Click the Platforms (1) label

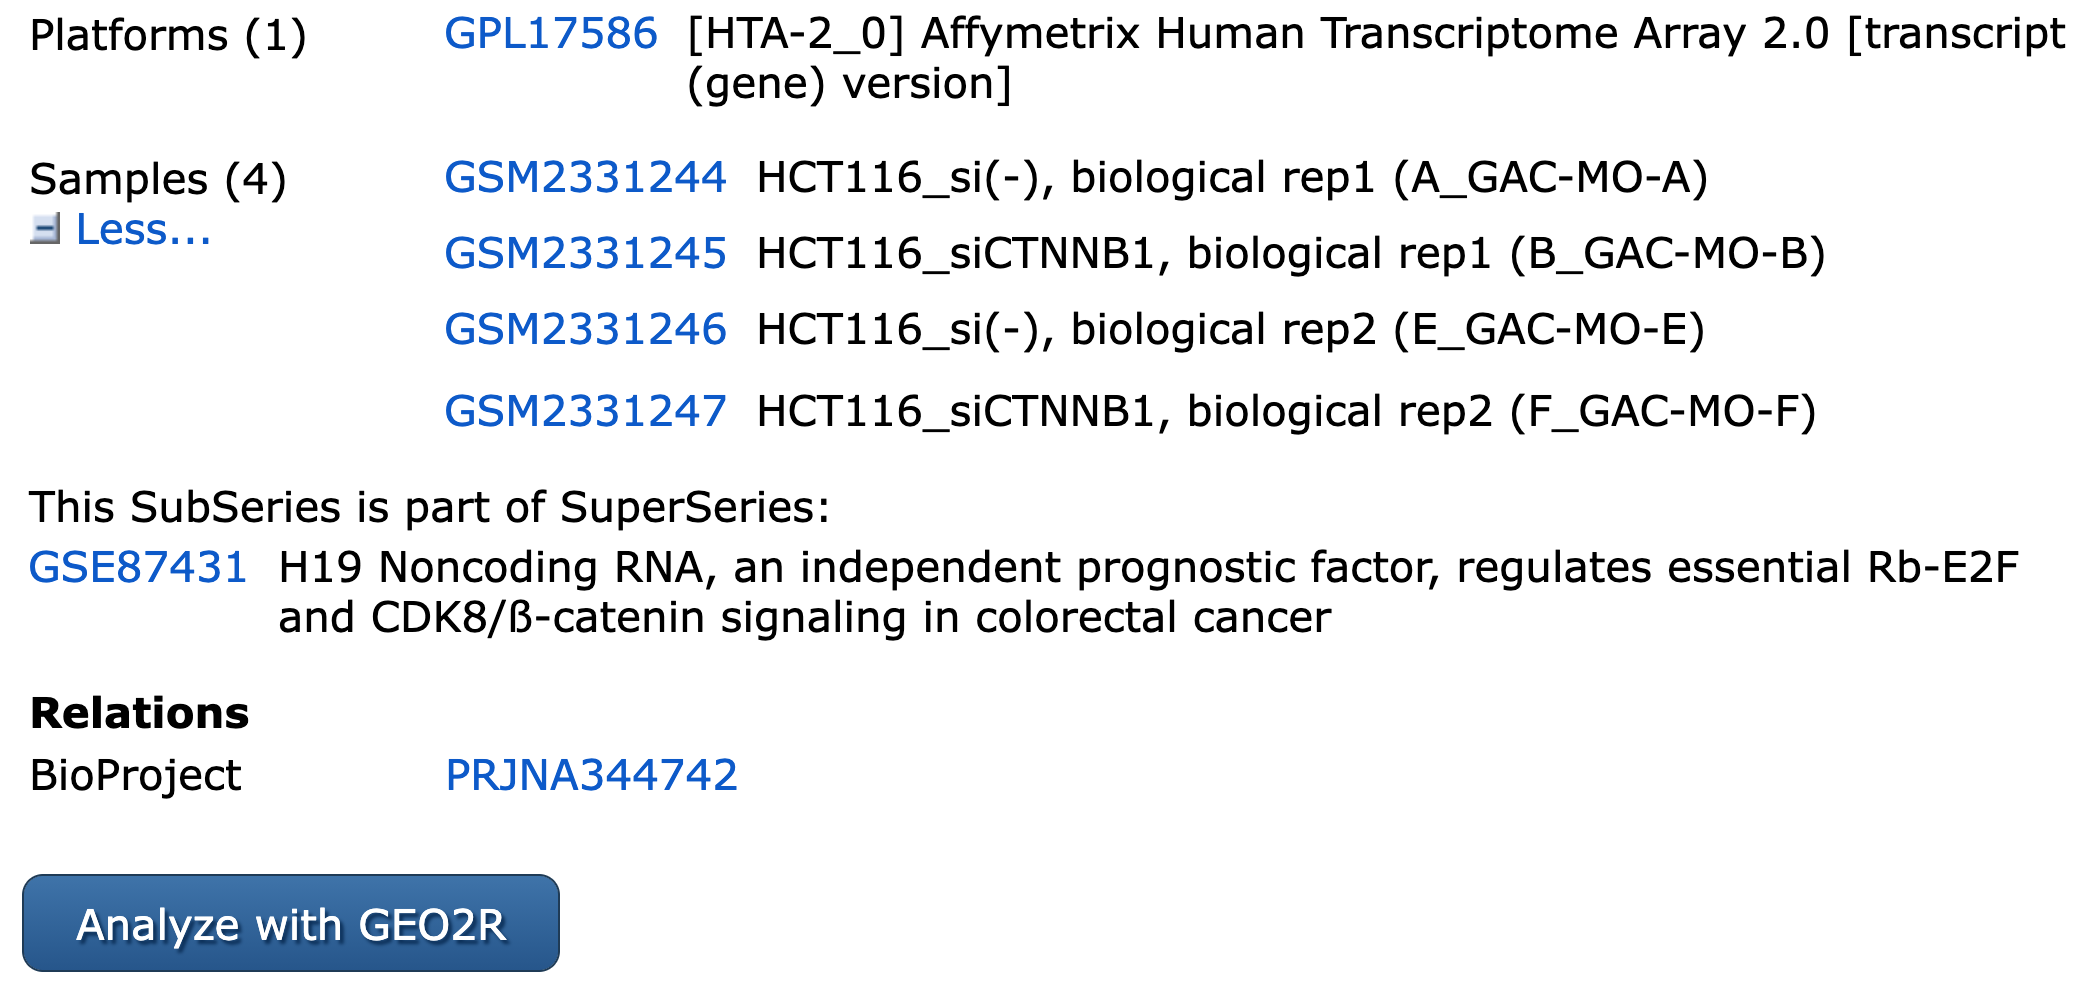(x=168, y=36)
